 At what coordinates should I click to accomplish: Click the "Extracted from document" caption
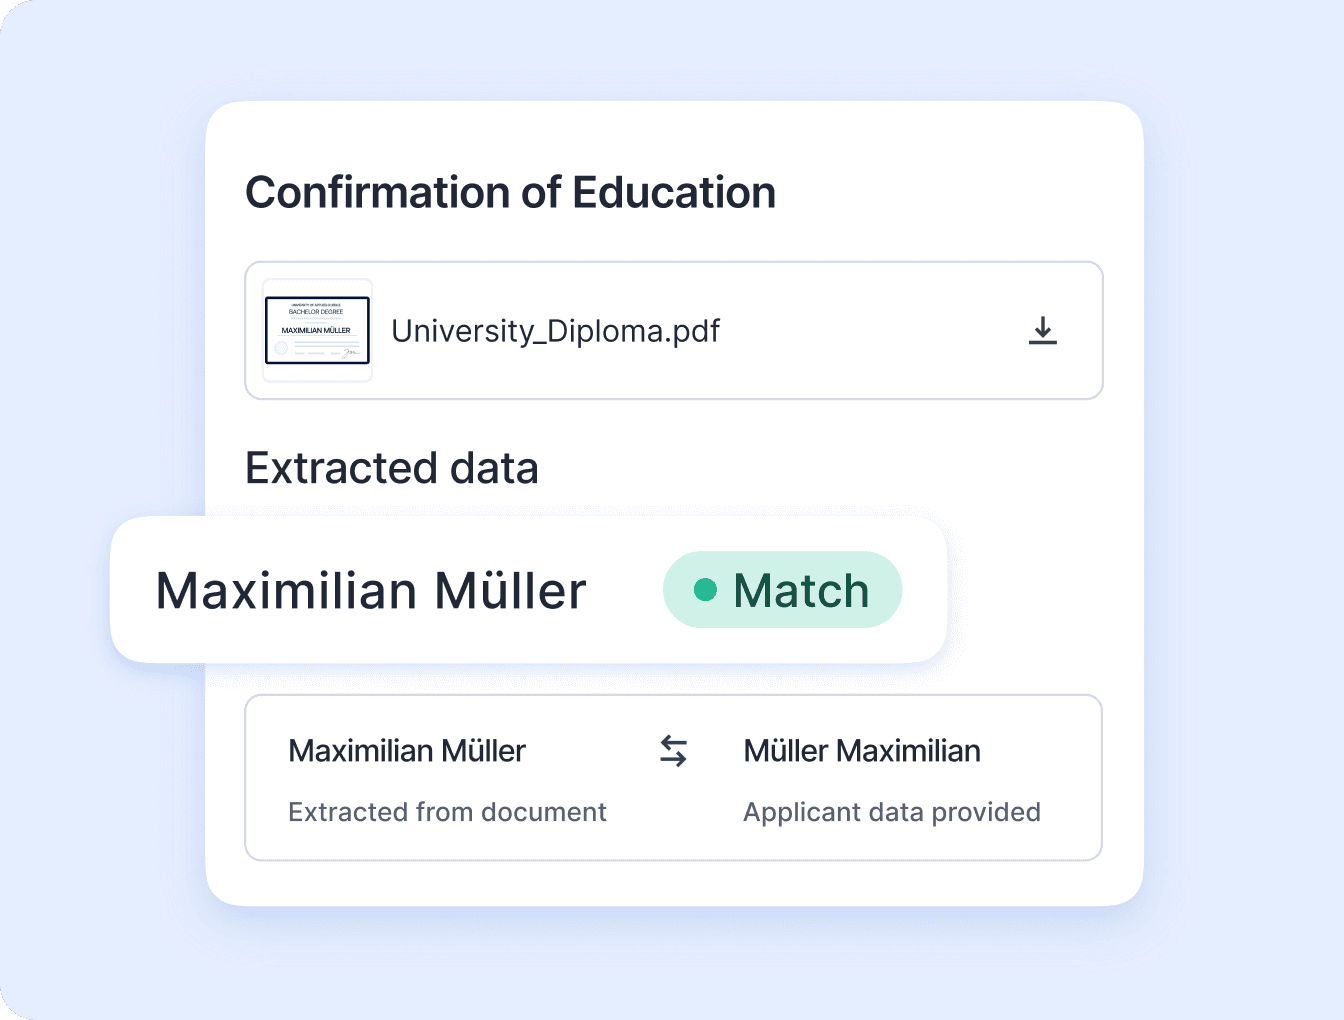click(x=447, y=812)
